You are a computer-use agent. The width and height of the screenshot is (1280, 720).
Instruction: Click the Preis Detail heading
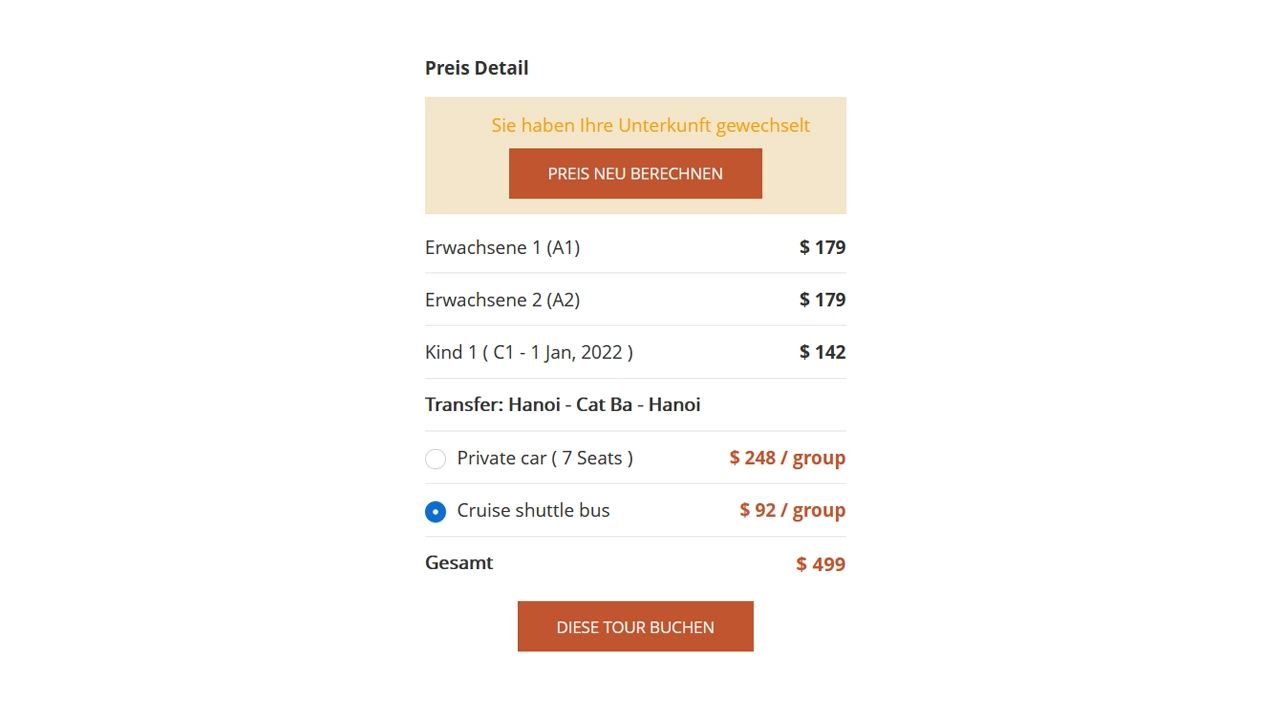click(476, 67)
